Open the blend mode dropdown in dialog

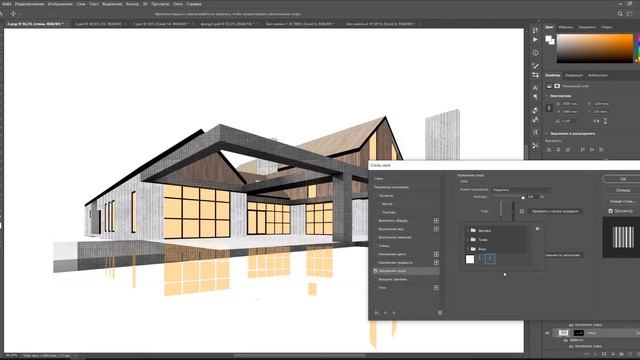[x=521, y=190]
